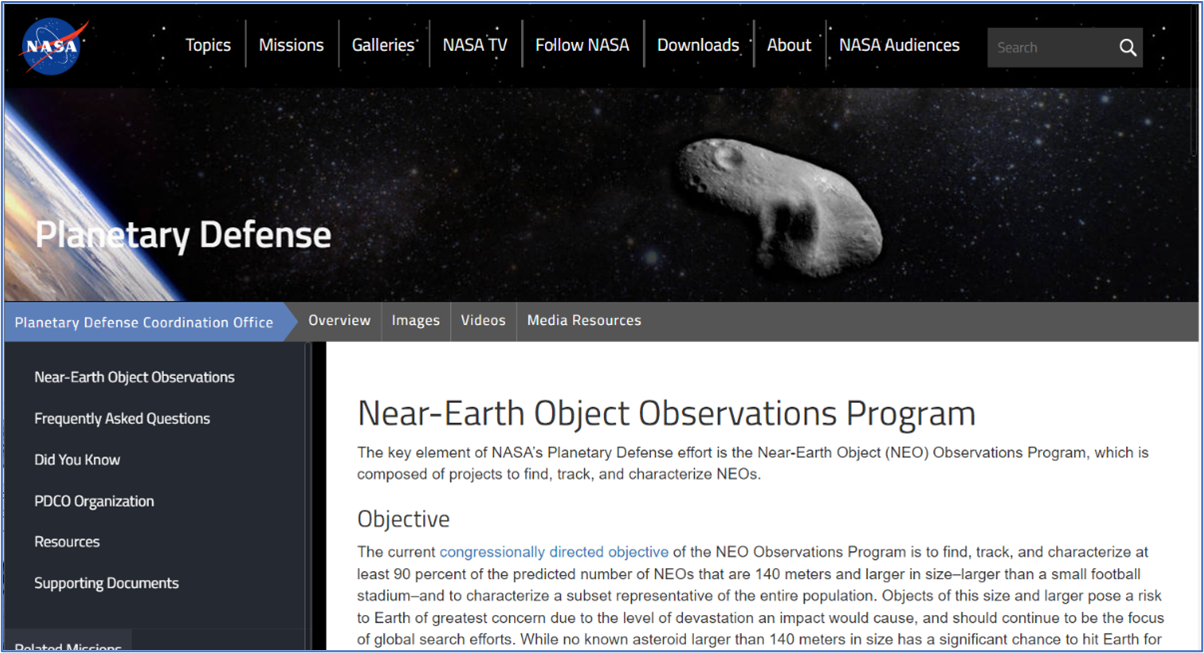Open the Follow NASA menu
This screenshot has width=1204, height=653.
tap(582, 45)
